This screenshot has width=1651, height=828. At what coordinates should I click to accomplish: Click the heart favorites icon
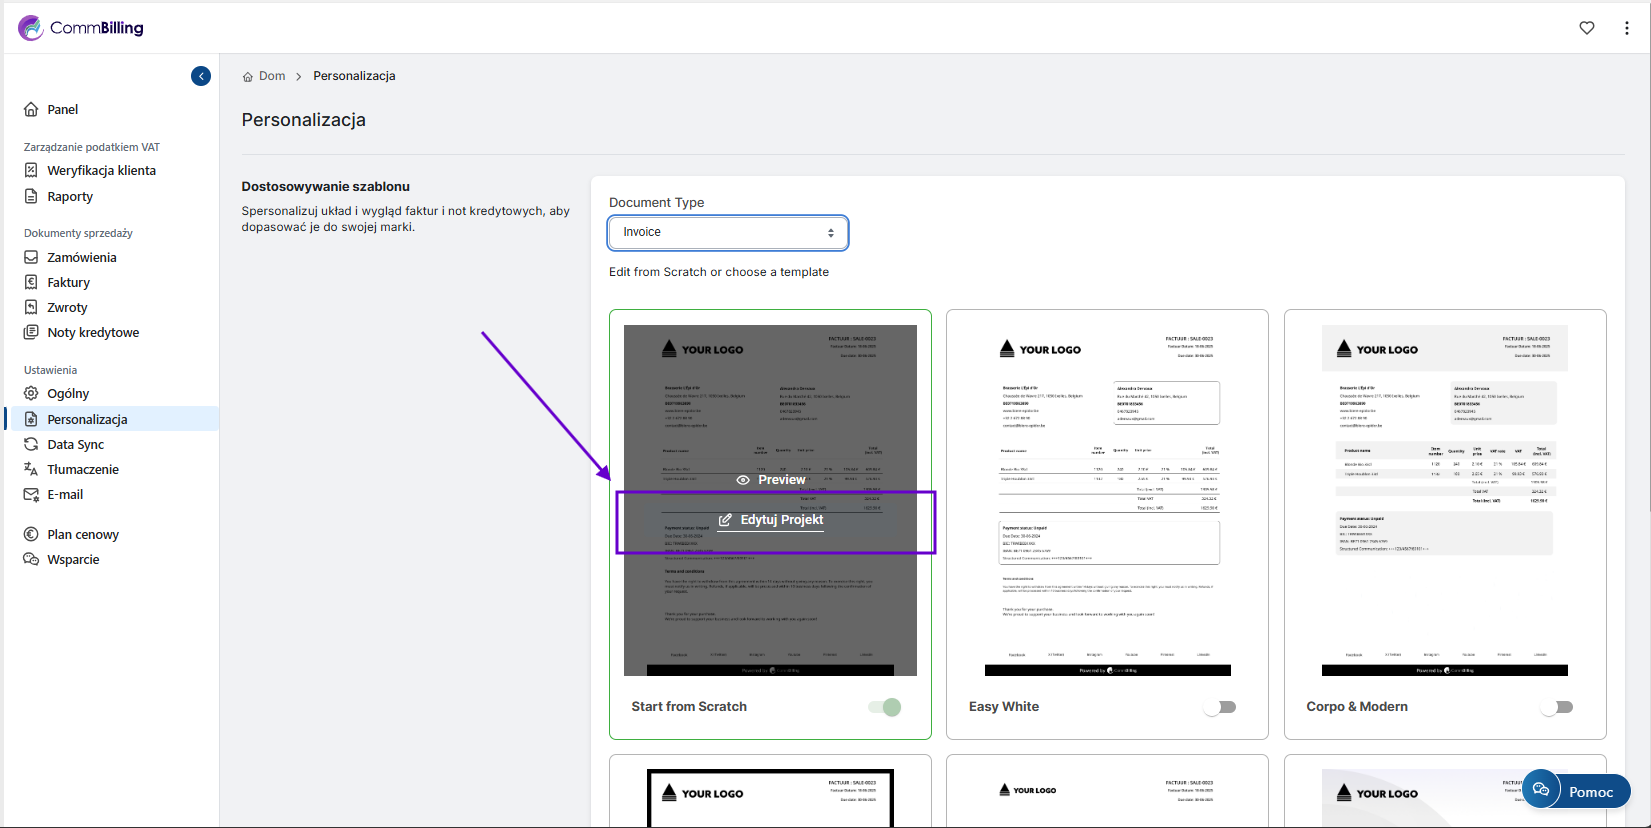click(x=1587, y=28)
